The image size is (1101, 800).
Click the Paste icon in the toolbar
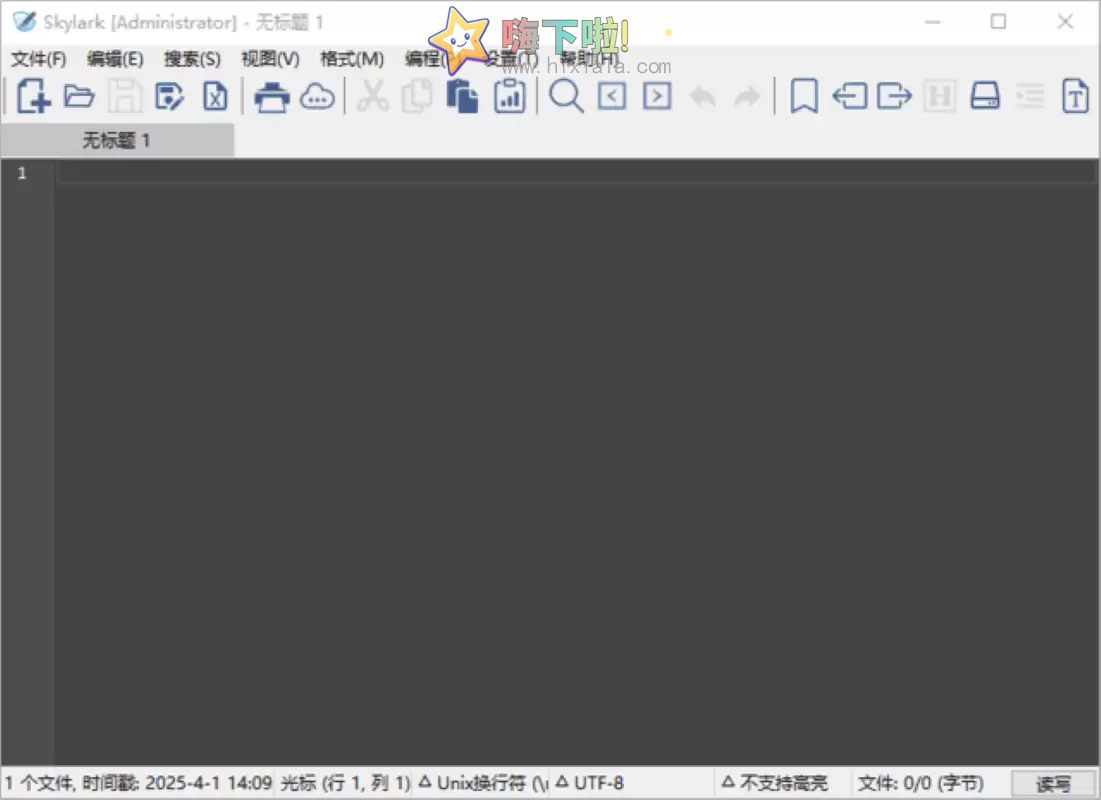click(x=462, y=95)
